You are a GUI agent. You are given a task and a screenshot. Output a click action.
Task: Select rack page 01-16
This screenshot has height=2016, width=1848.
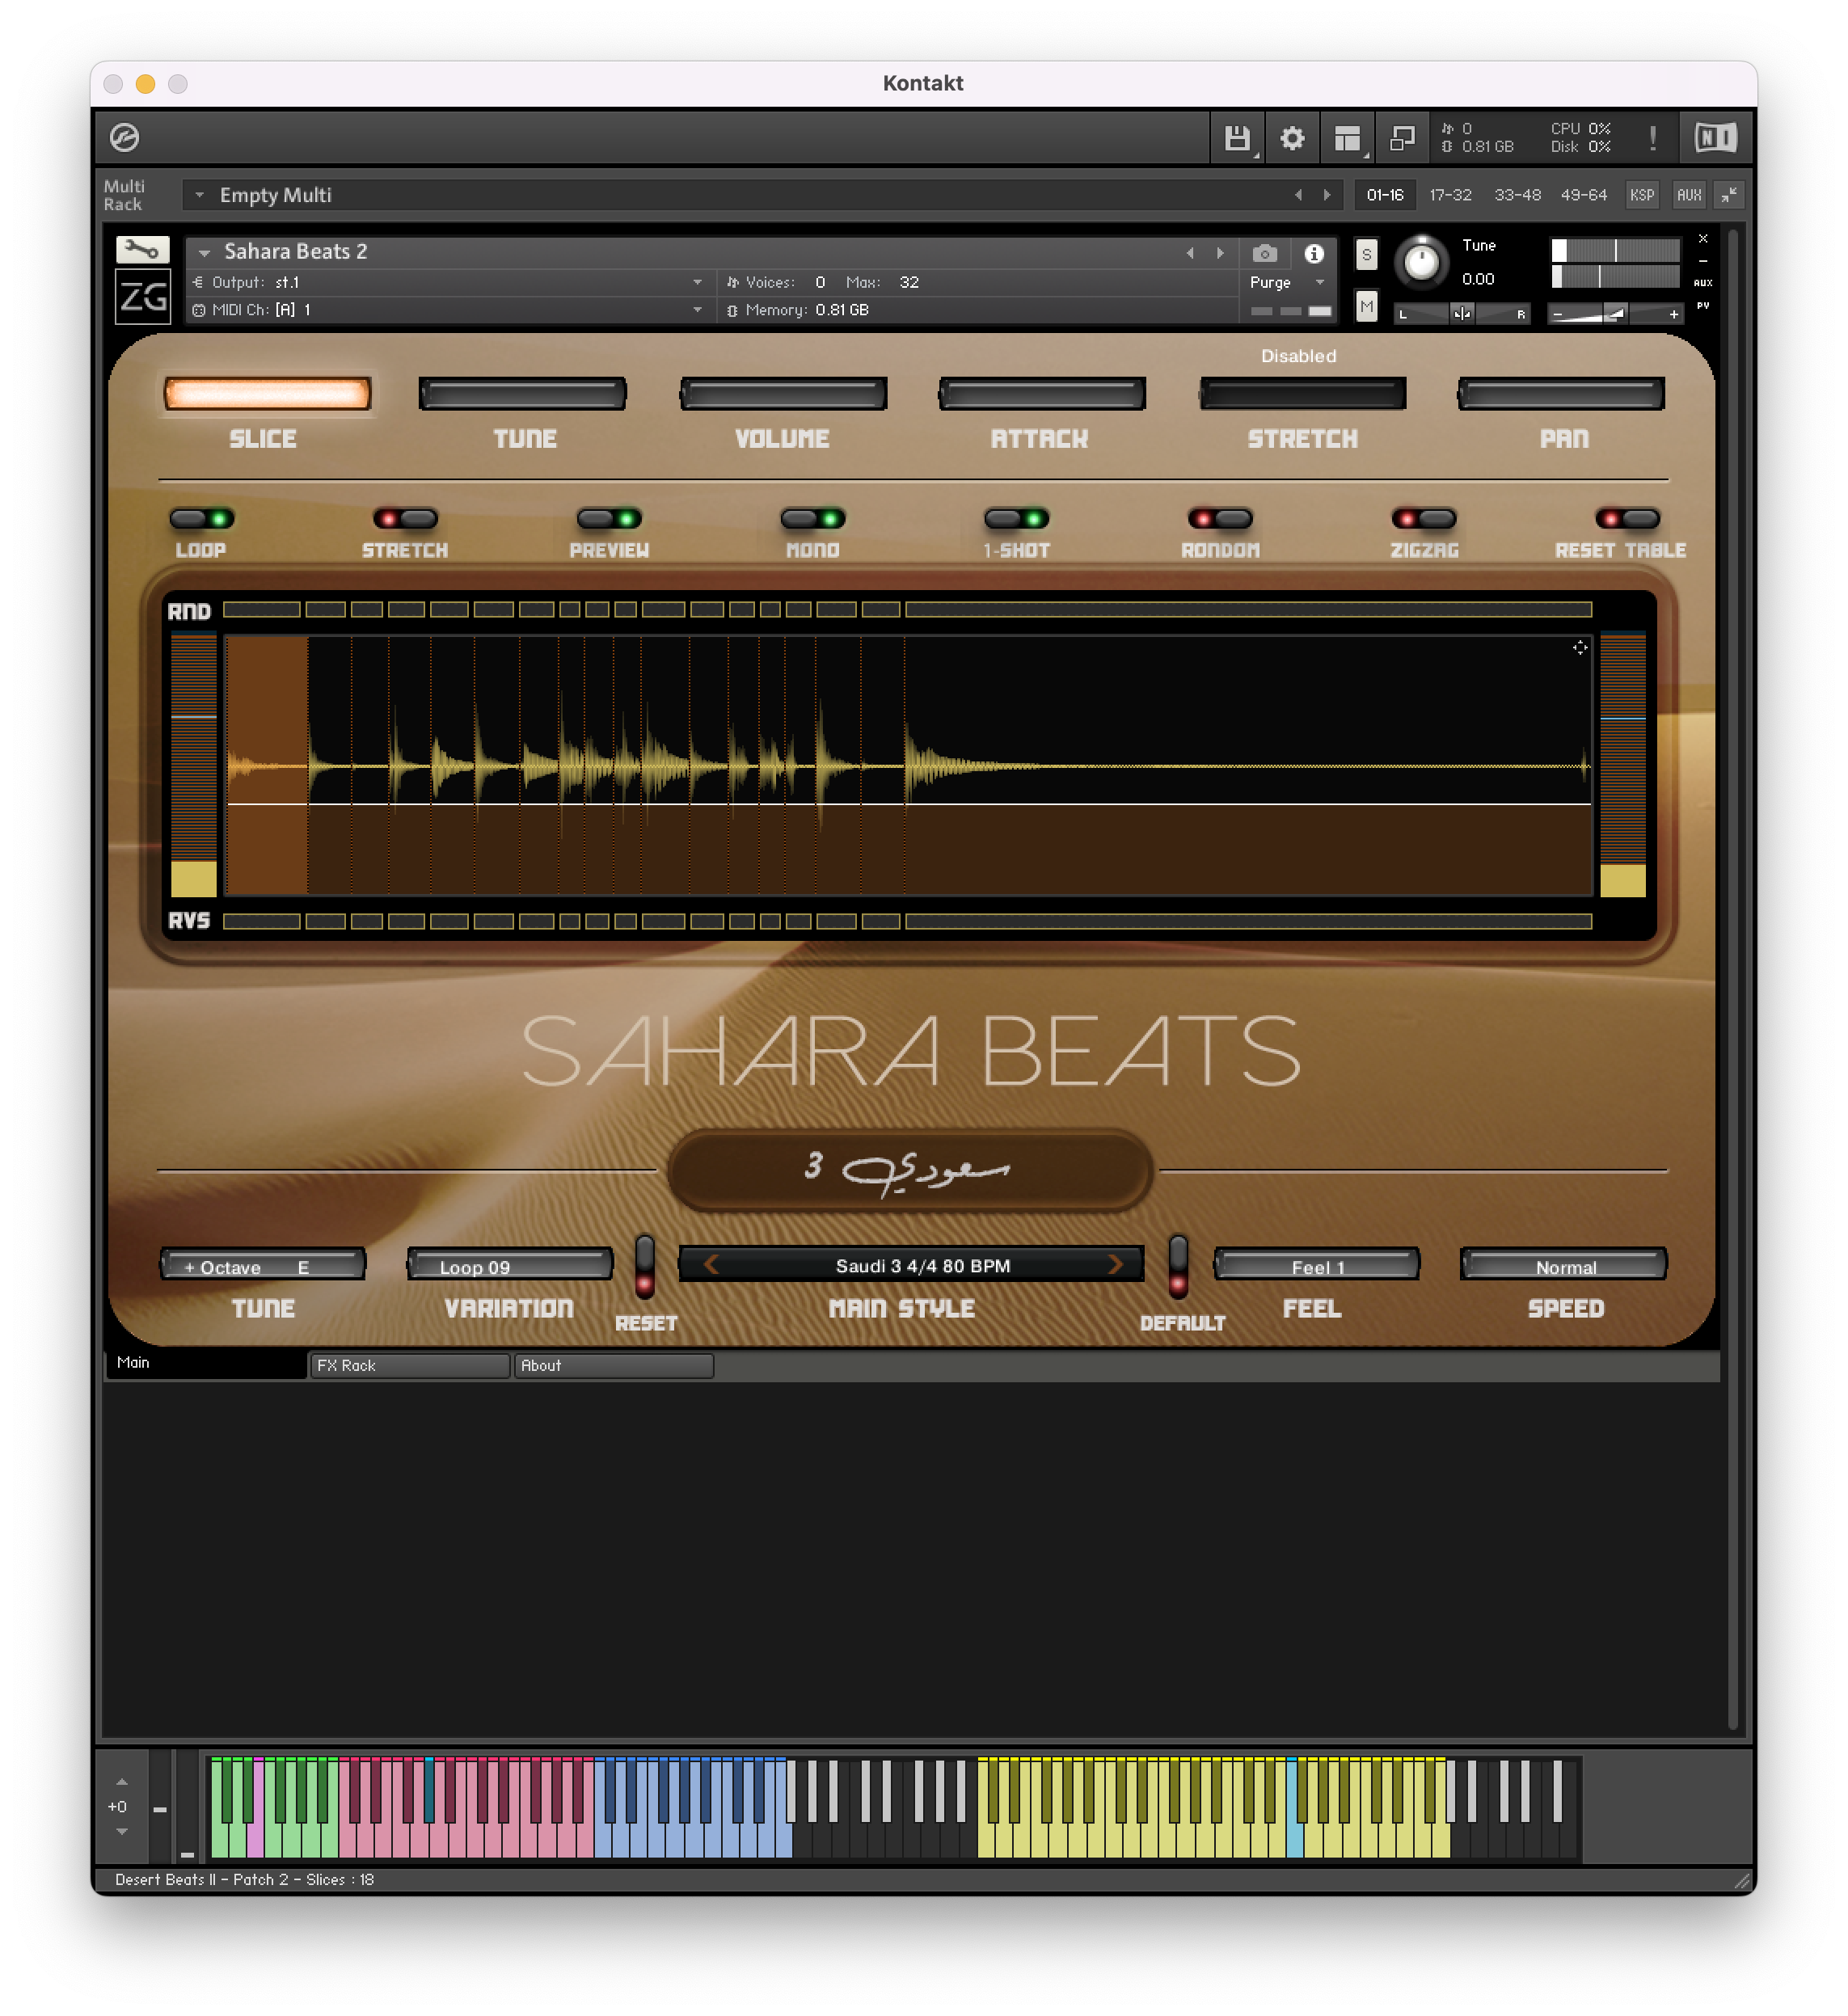point(1385,195)
